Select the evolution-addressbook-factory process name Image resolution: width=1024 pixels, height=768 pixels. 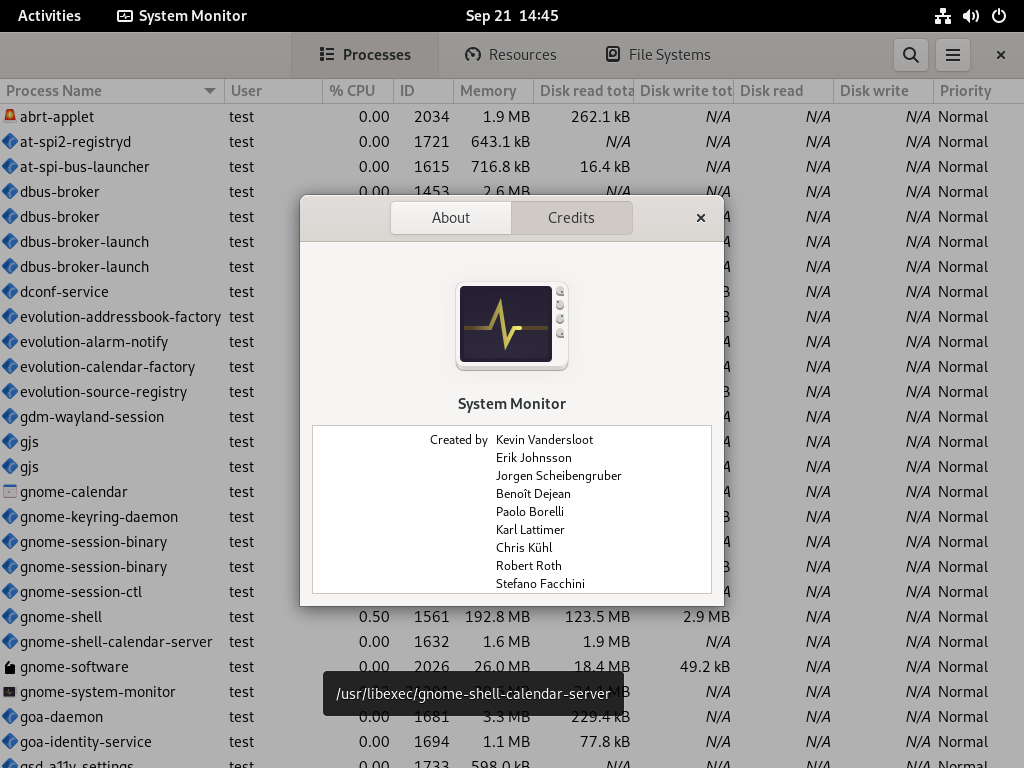pos(120,317)
